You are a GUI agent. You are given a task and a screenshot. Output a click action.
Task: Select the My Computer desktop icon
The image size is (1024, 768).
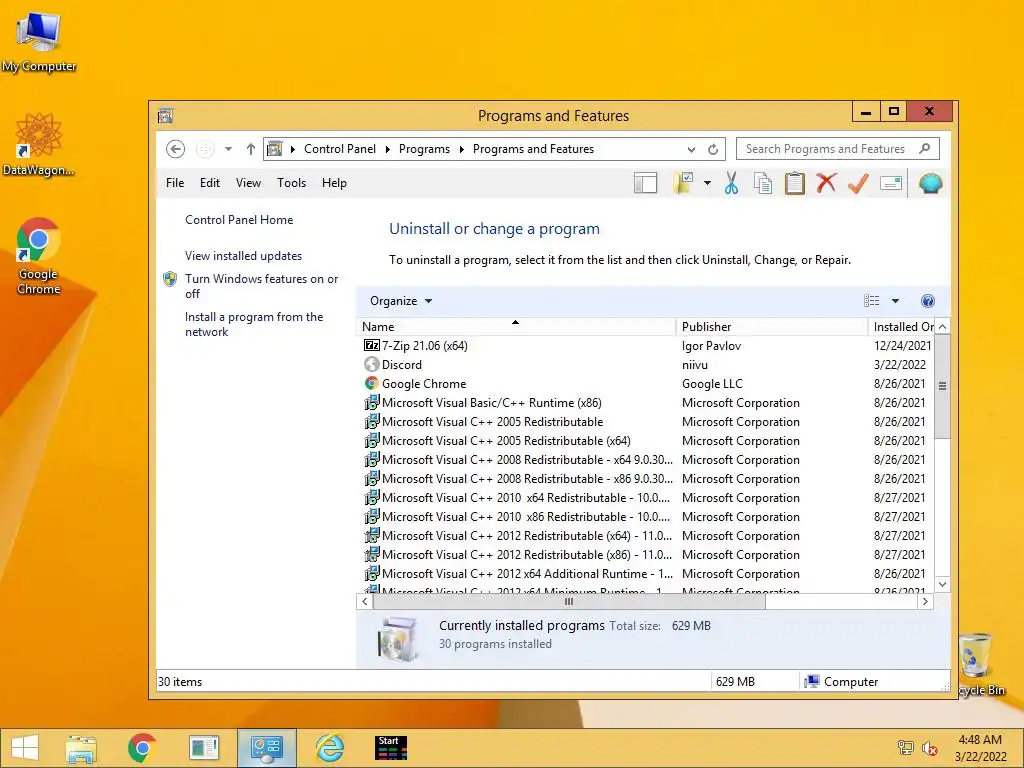point(39,42)
